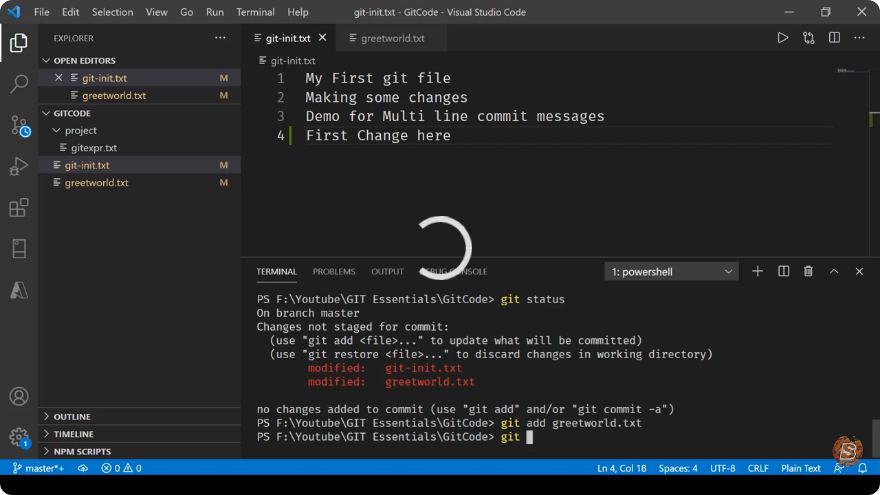Open Run and Debug view

[x=19, y=166]
